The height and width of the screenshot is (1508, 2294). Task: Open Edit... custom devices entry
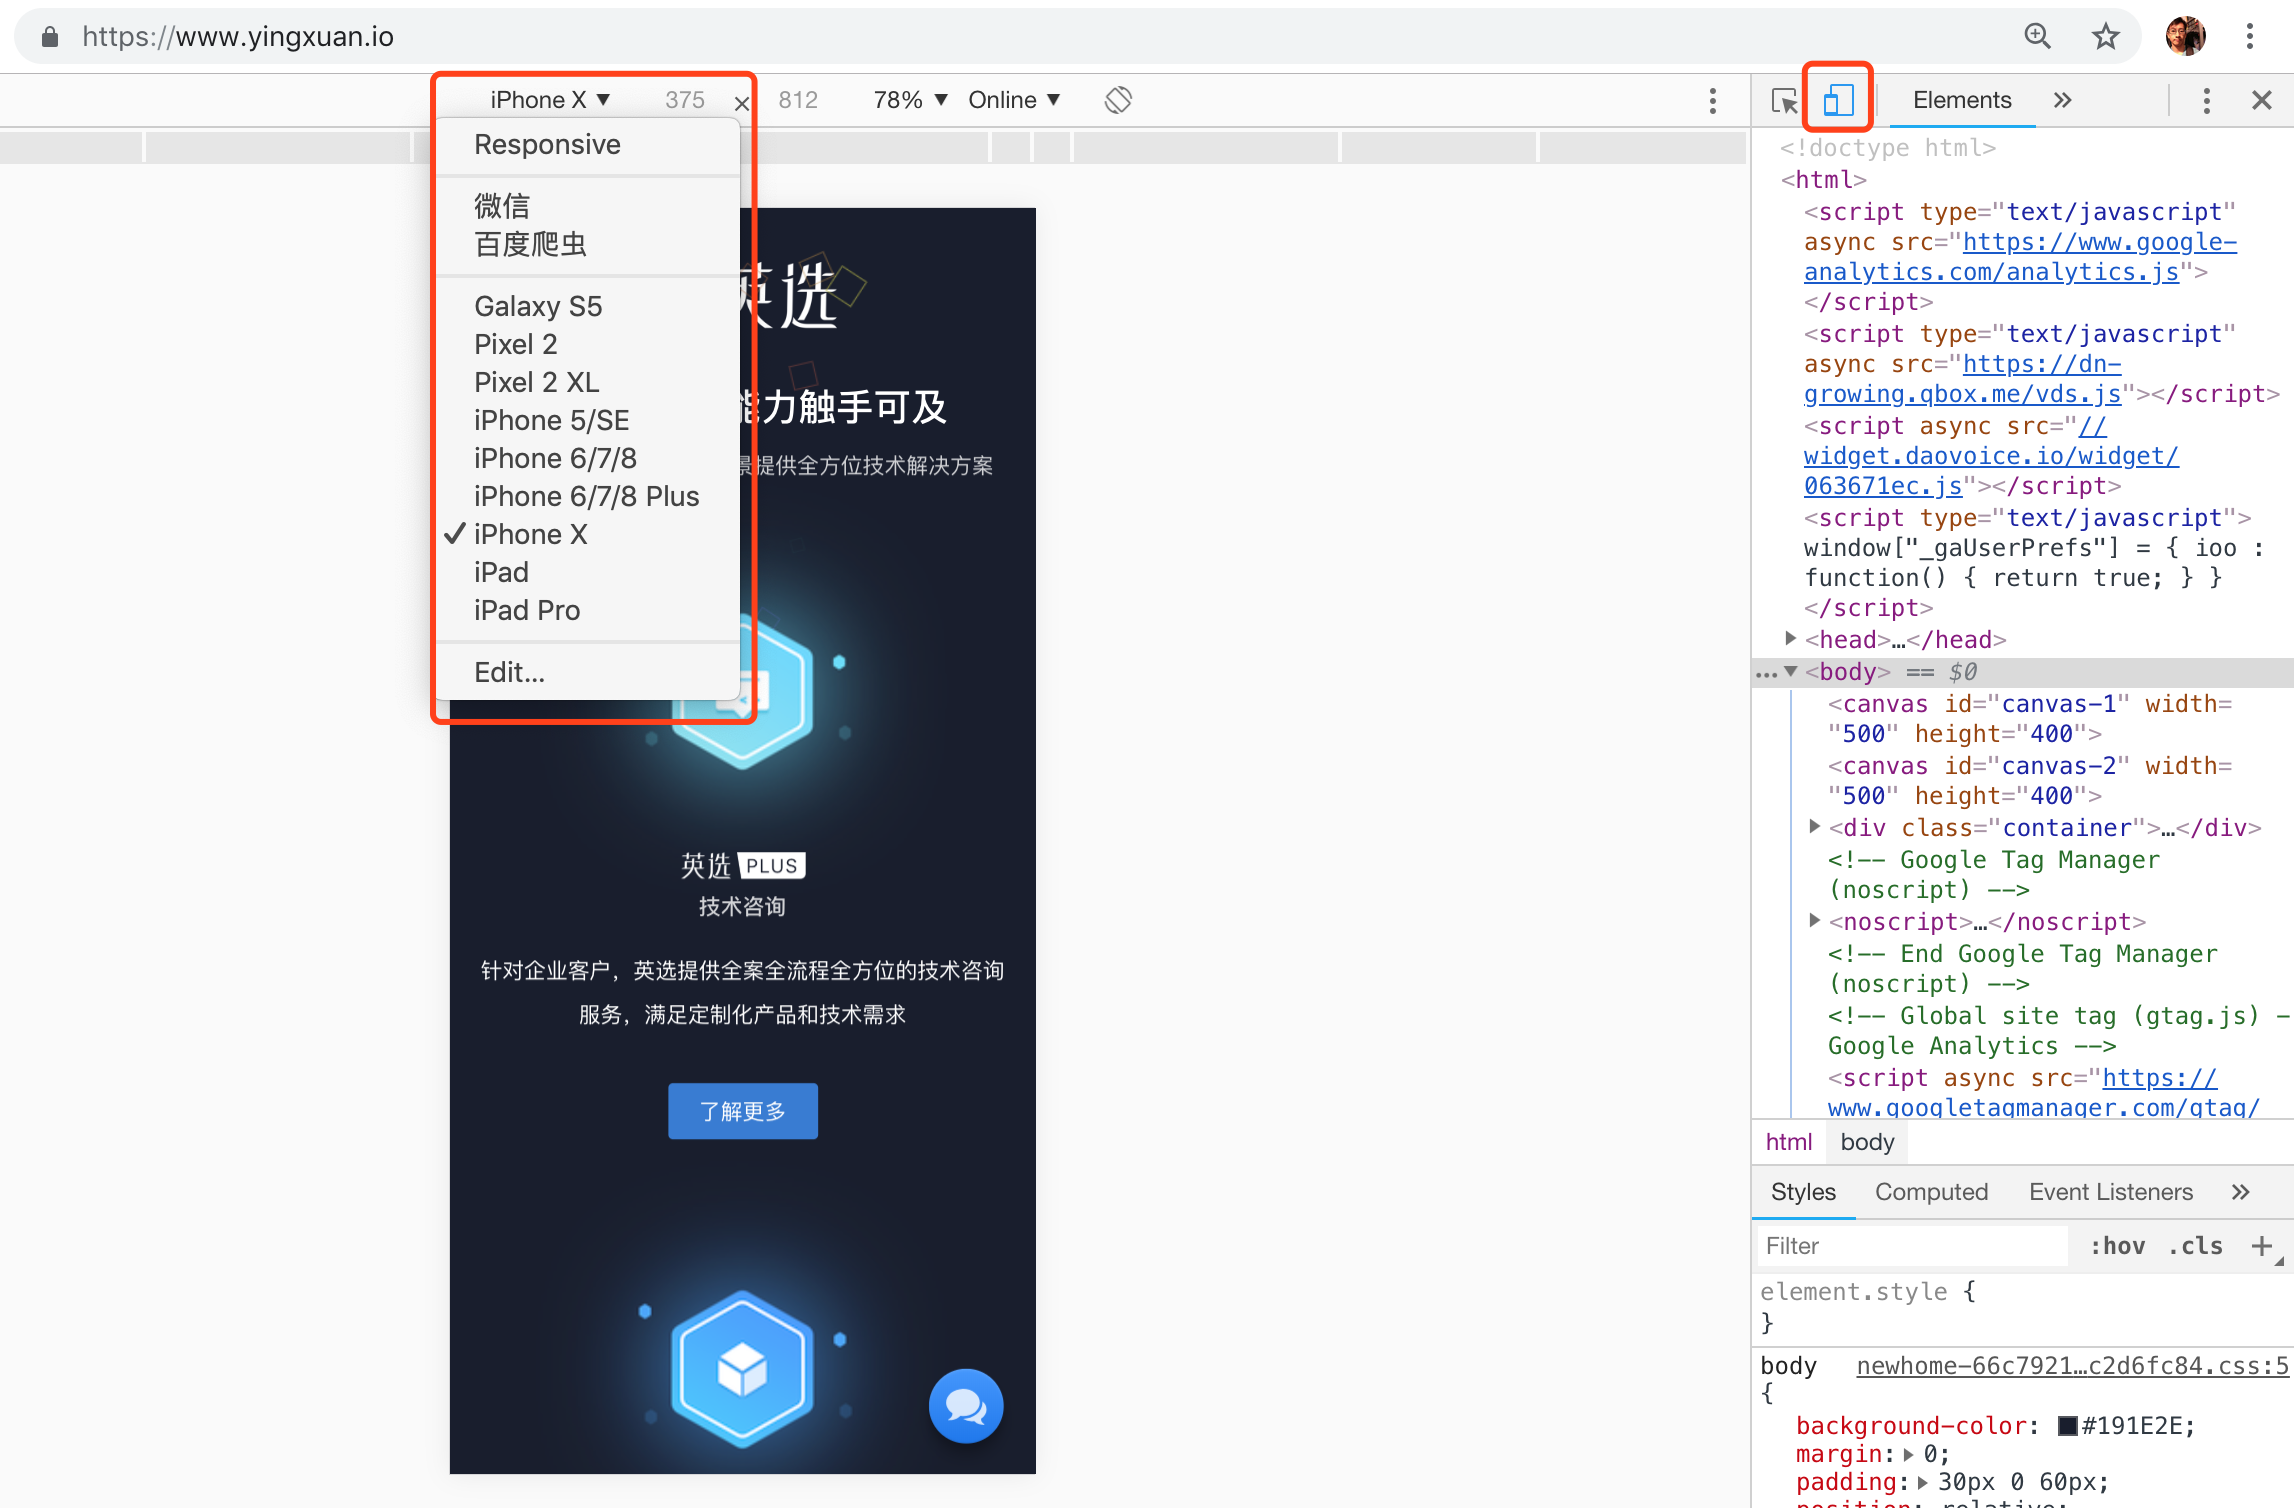point(588,672)
